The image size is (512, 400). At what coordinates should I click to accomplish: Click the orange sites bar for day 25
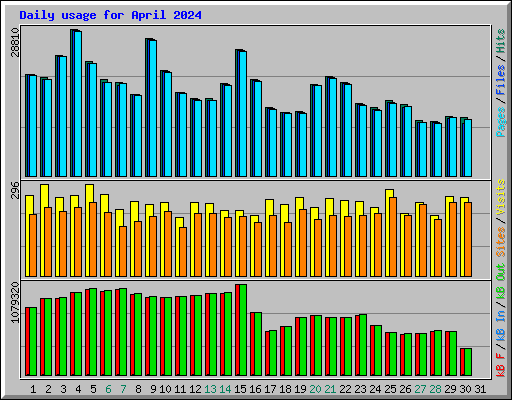[x=393, y=237]
